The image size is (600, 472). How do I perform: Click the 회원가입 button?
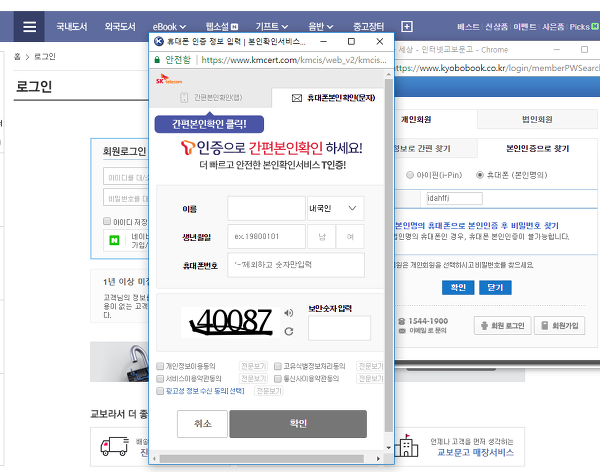pyautogui.click(x=559, y=325)
